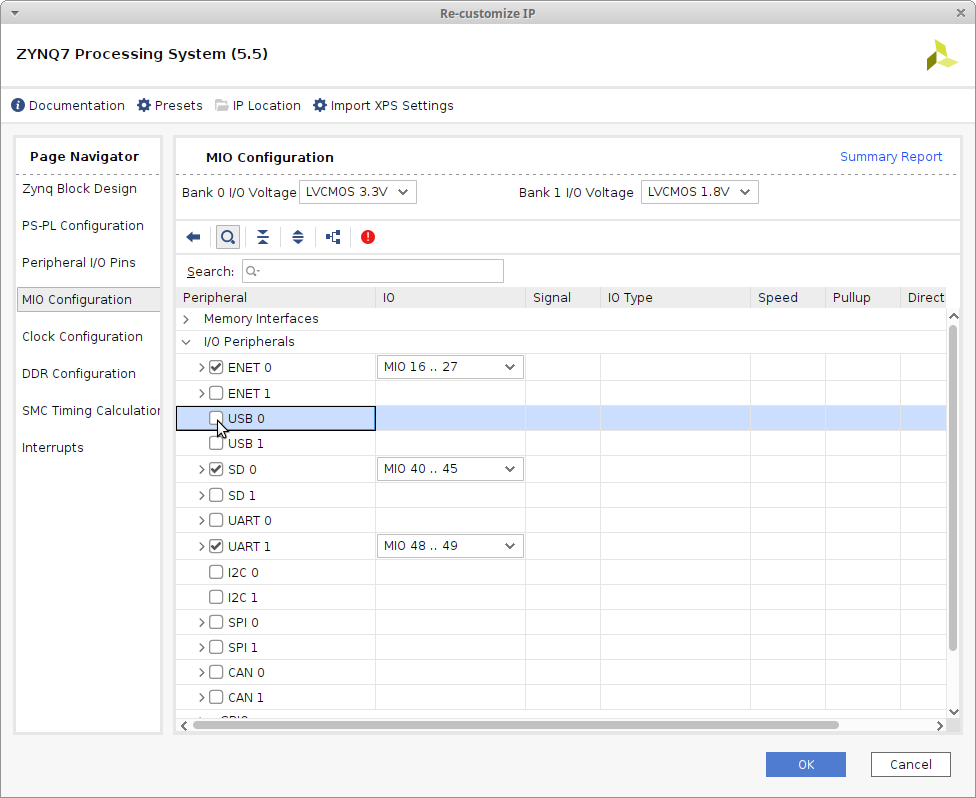Enable the USB 0 checkbox
976x798 pixels.
point(216,418)
